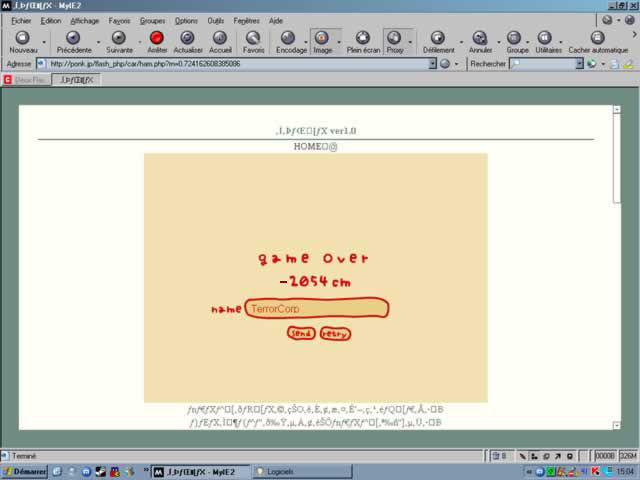This screenshot has width=640, height=480.
Task: Go to the Accueil home page
Action: click(x=220, y=39)
